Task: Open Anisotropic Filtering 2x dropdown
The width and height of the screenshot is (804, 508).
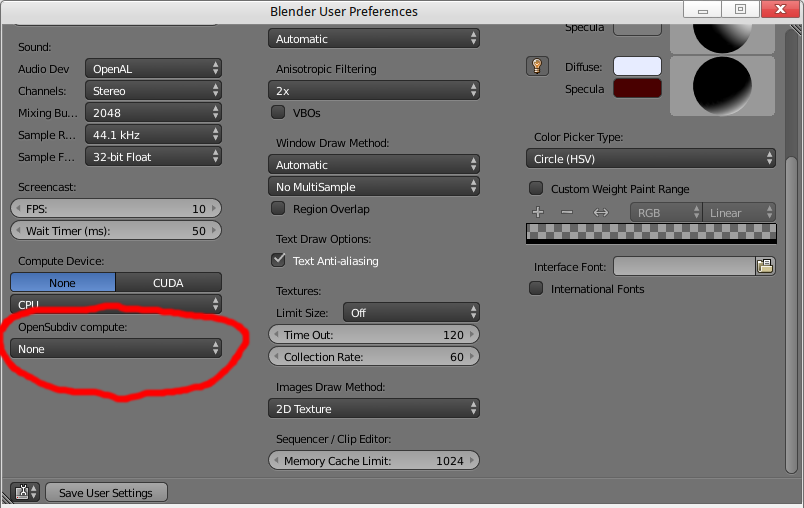Action: tap(374, 91)
